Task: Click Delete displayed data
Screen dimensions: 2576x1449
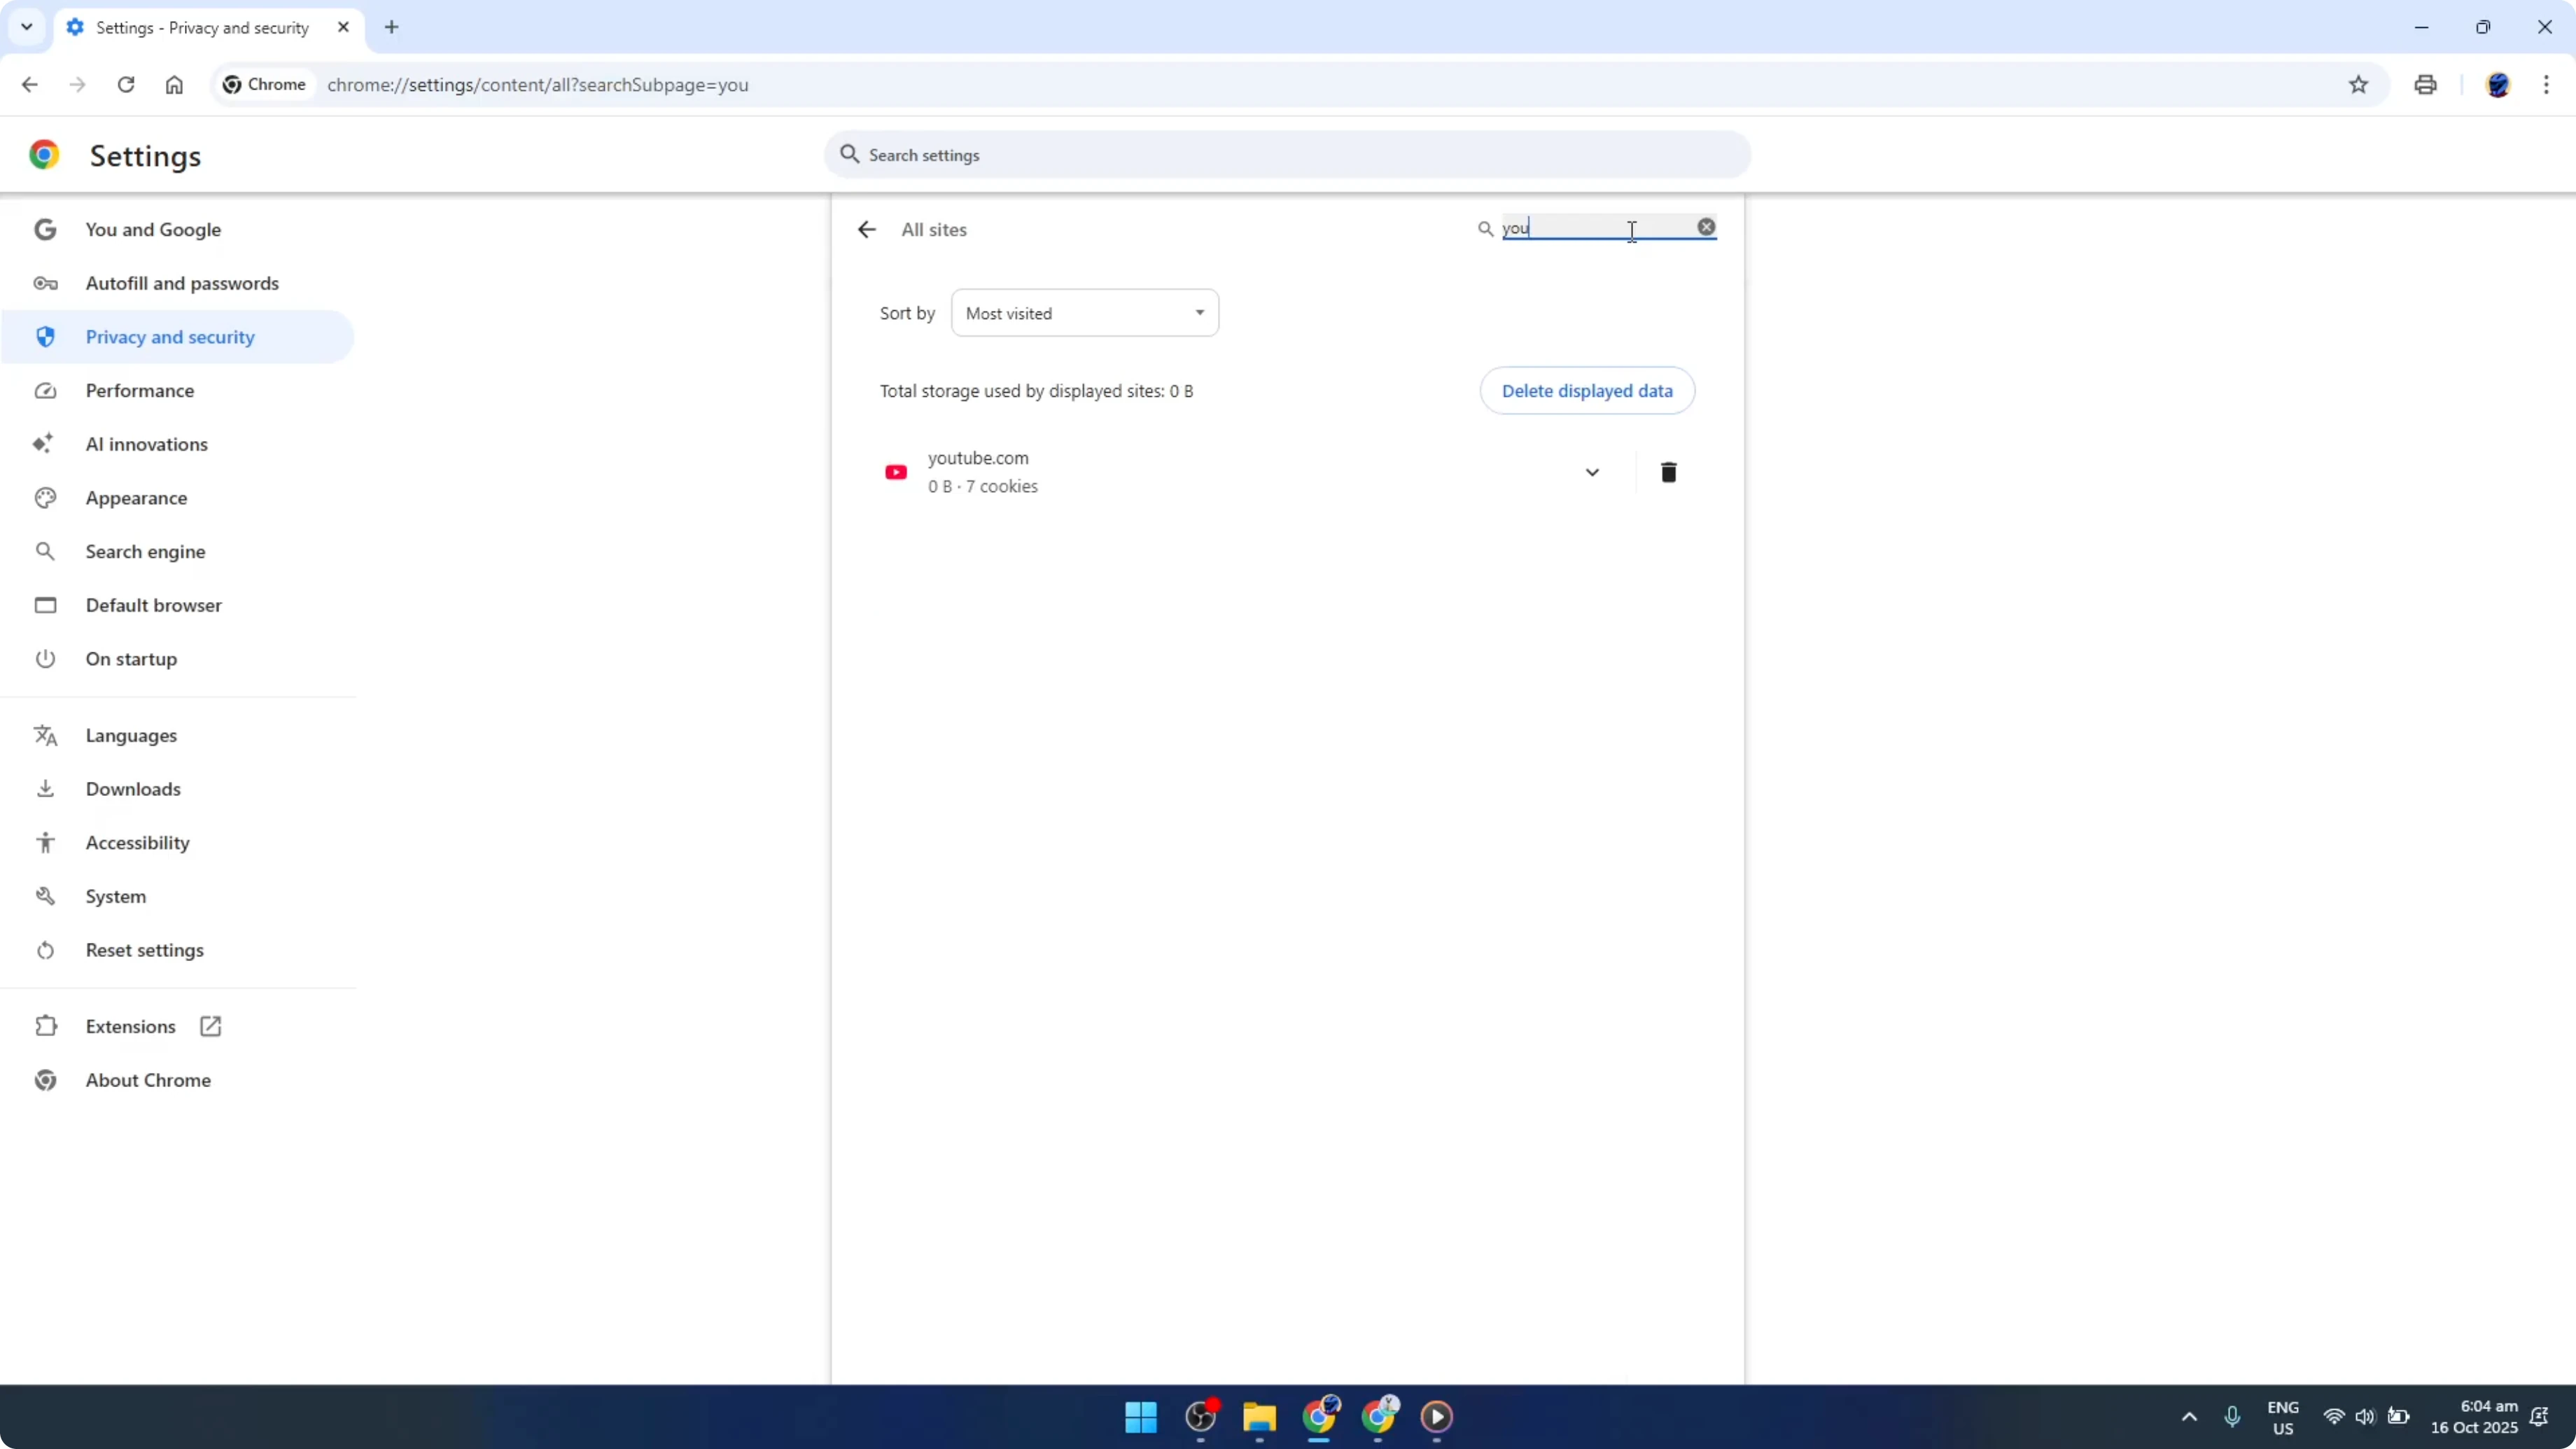Action: [x=1587, y=390]
